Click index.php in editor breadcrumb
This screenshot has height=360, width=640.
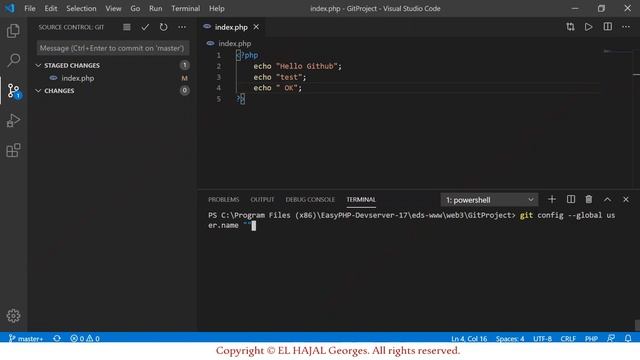tap(234, 43)
